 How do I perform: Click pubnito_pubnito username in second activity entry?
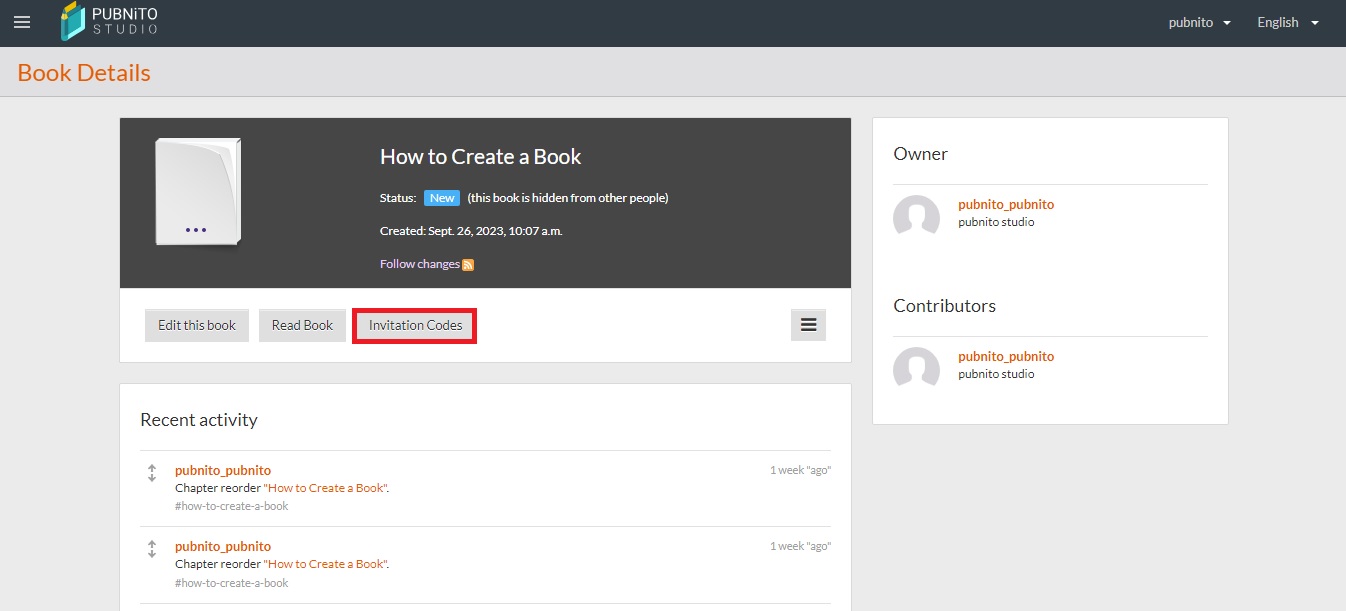point(223,546)
